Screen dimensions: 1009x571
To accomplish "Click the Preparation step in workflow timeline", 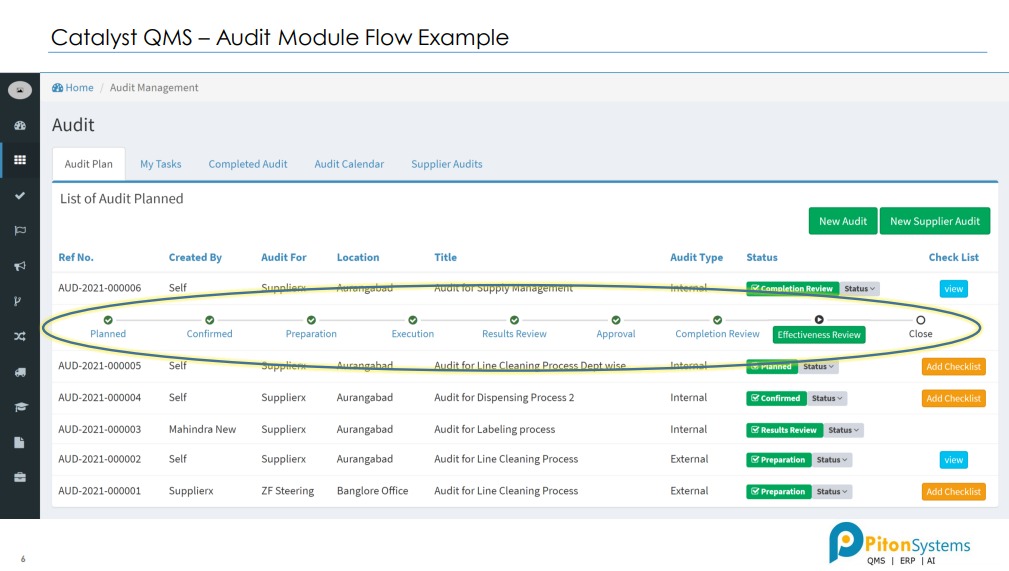I will pyautogui.click(x=311, y=333).
